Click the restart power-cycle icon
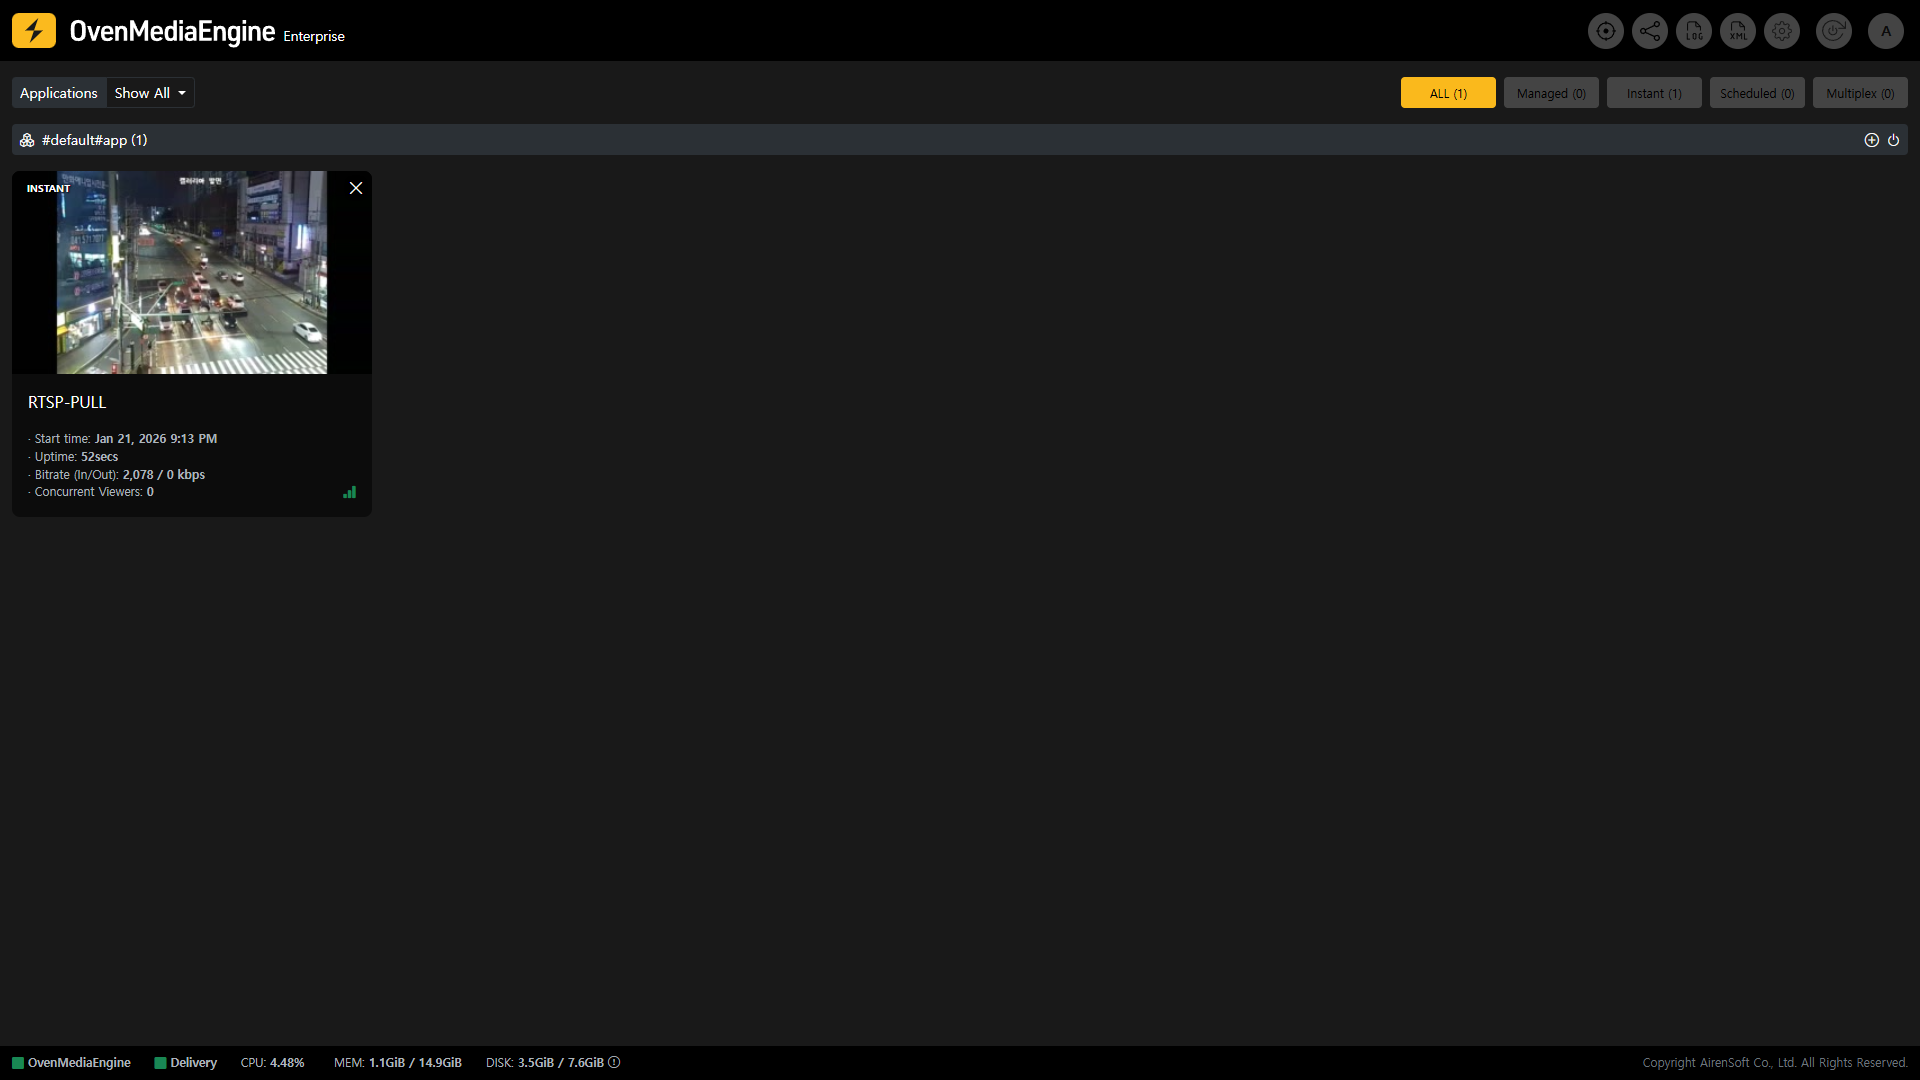This screenshot has height=1080, width=1920. tap(1833, 31)
